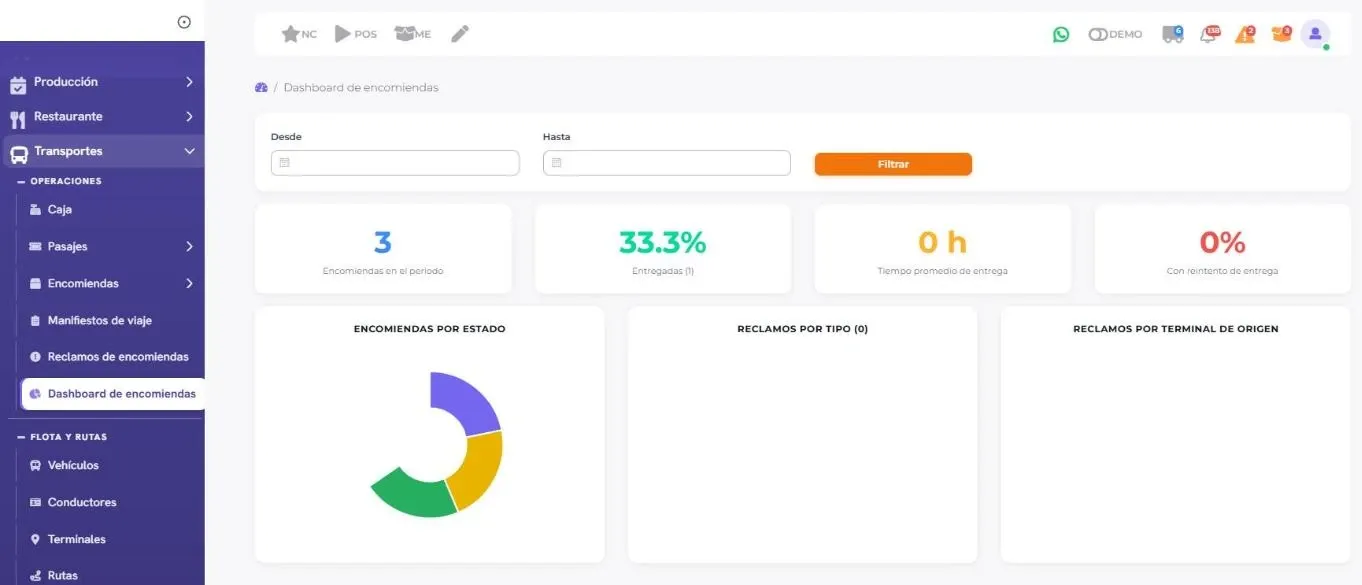Click the '3' Encomiendas en el período card
This screenshot has width=1362, height=585.
pyautogui.click(x=383, y=249)
